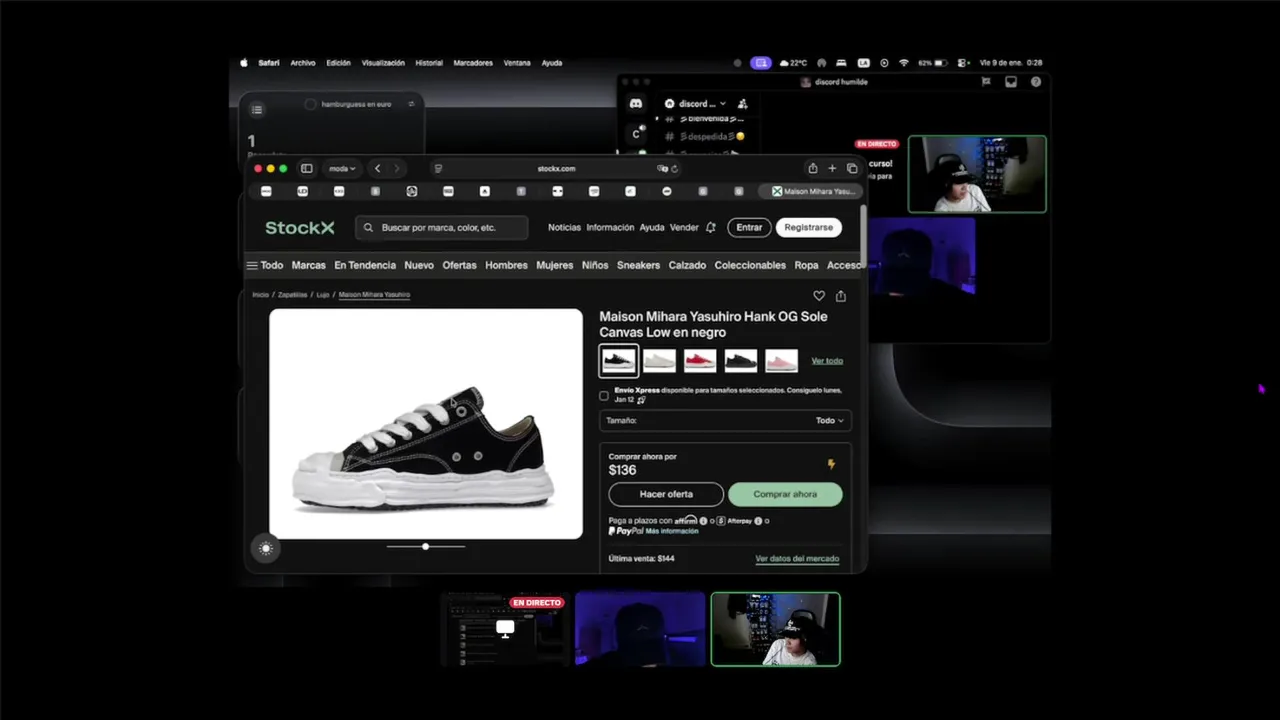Click the Wi-Fi status icon

(904, 63)
